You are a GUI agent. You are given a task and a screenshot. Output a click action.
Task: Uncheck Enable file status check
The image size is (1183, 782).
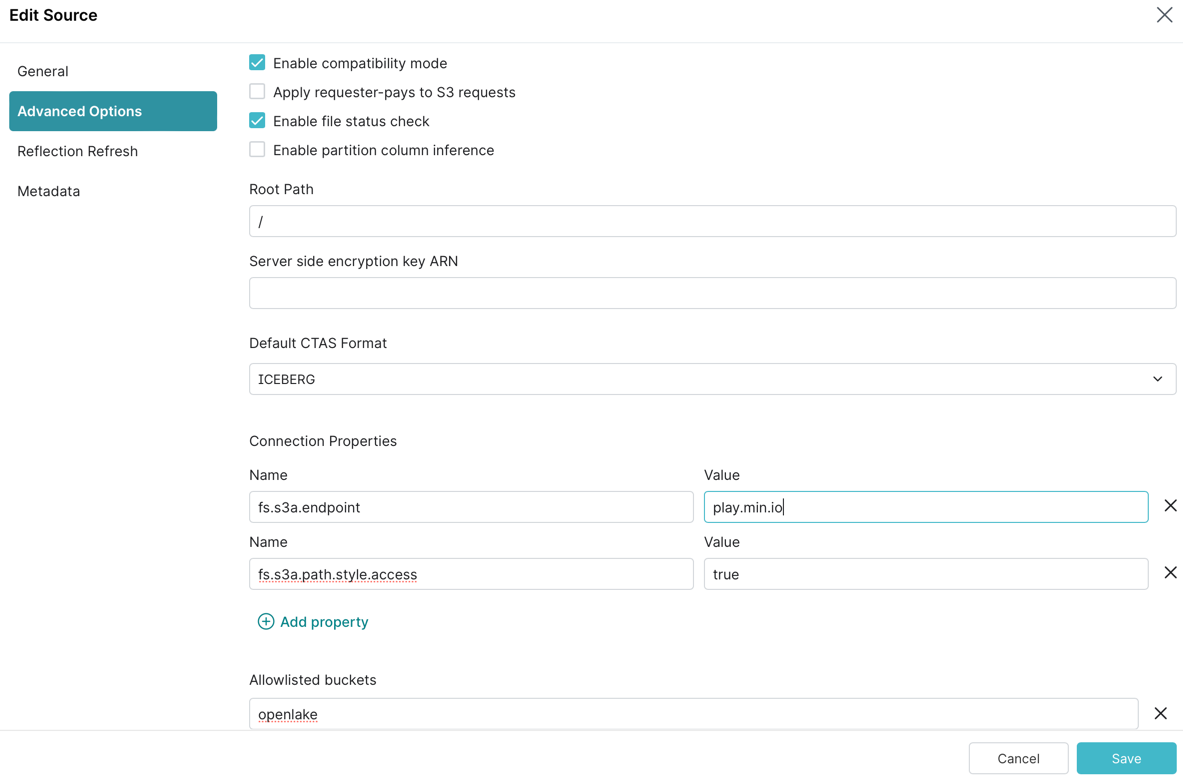pyautogui.click(x=257, y=121)
